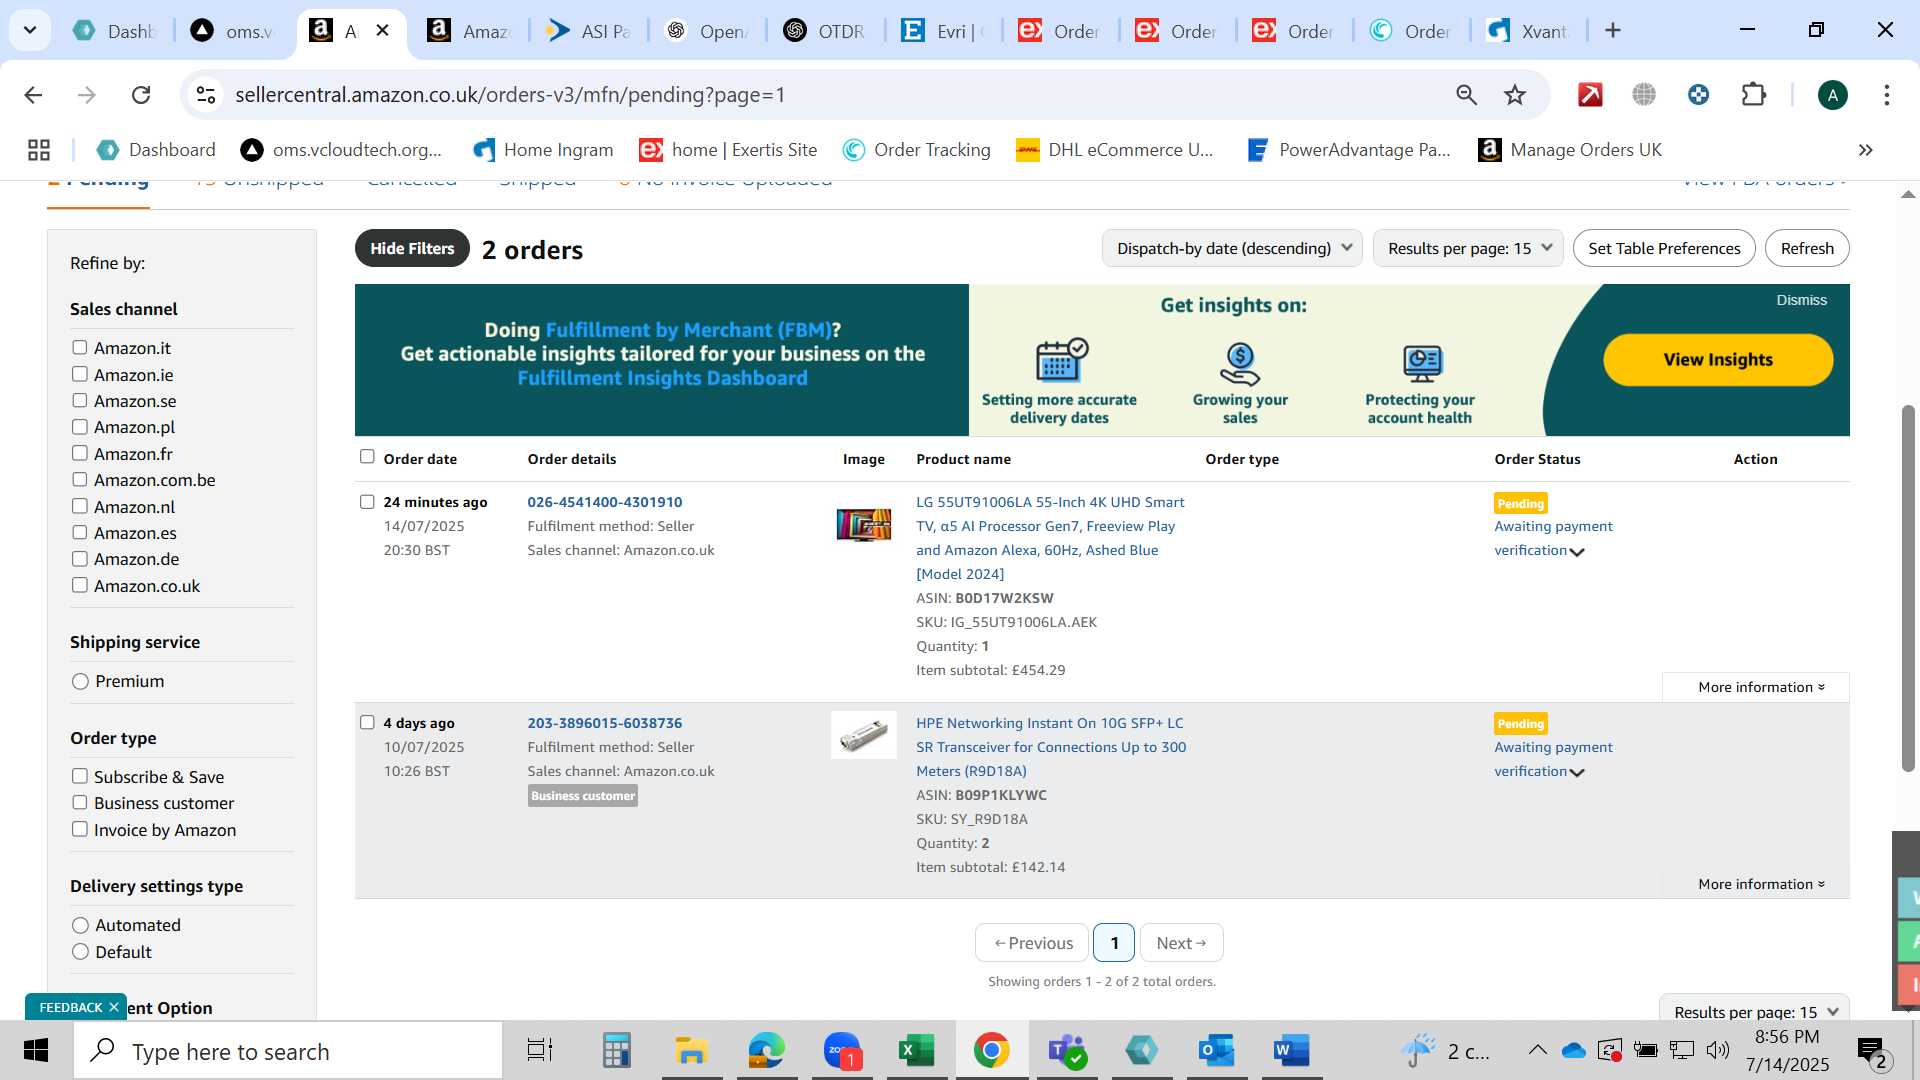Click the blue circular extension icon
The width and height of the screenshot is (1920, 1080).
pos(1698,95)
